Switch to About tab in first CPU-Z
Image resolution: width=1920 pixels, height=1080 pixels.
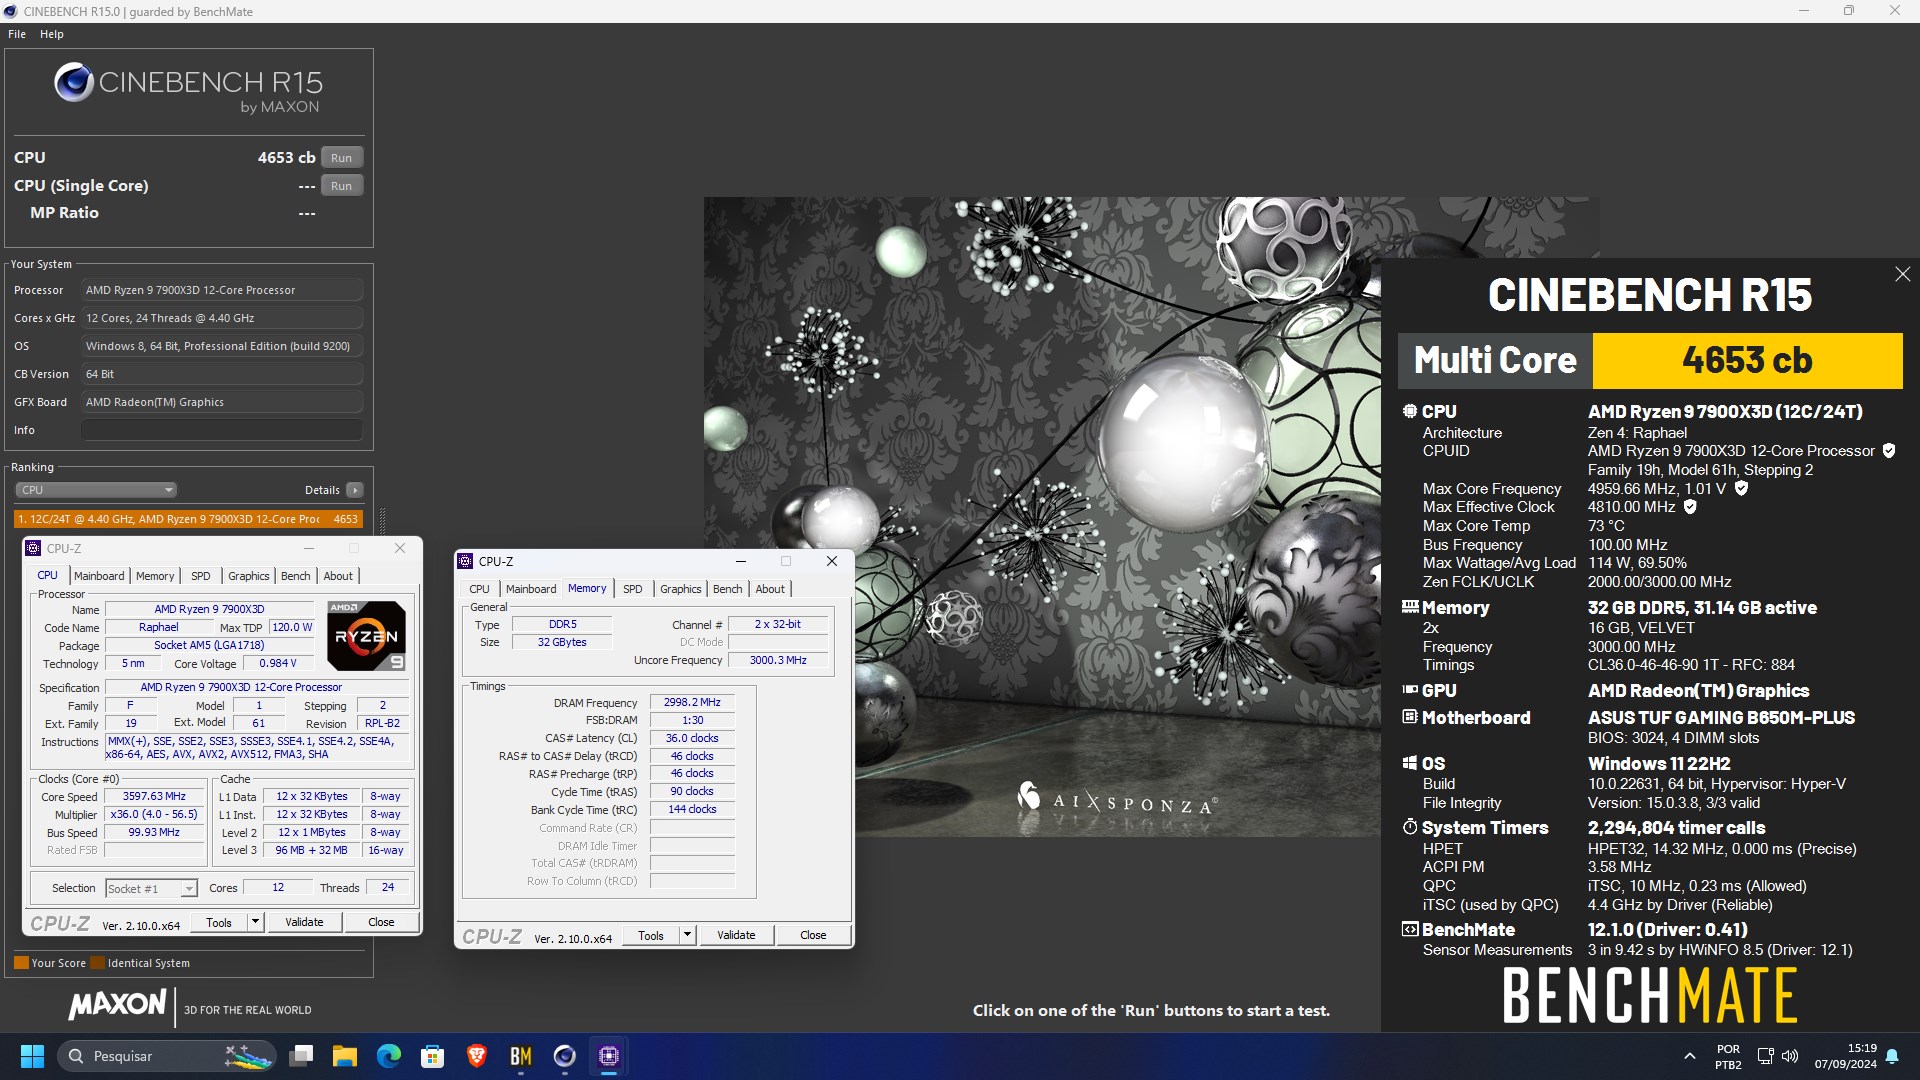338,576
